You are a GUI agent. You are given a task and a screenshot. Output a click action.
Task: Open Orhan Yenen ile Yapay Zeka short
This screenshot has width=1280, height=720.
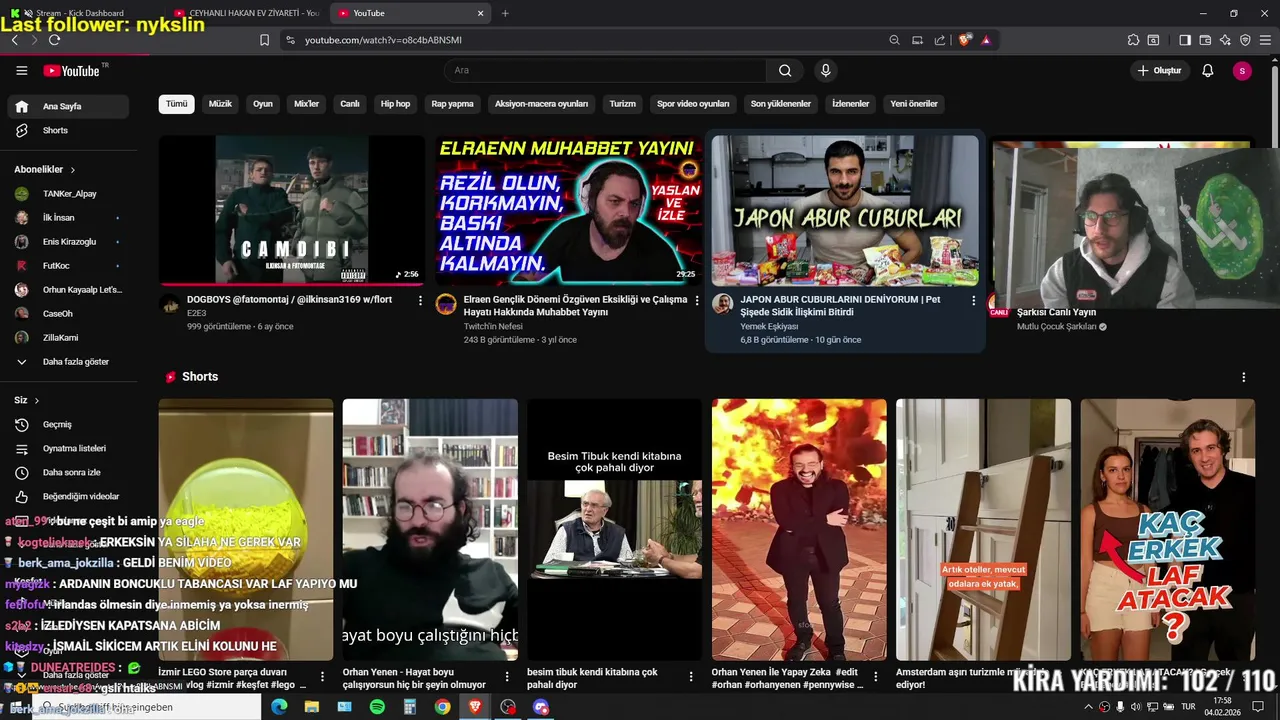click(799, 529)
